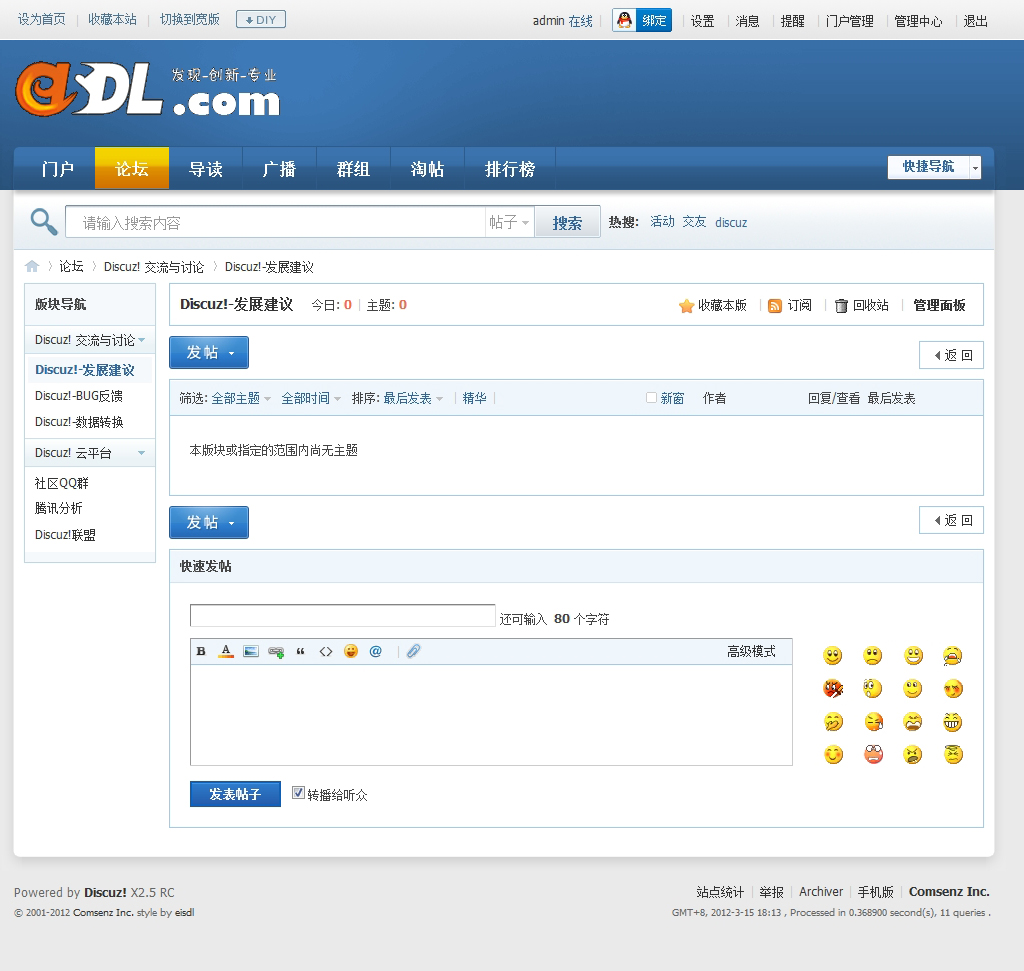The width and height of the screenshot is (1024, 971).
Task: Open Discuz!-数据转换 in sidebar
Action: click(79, 422)
